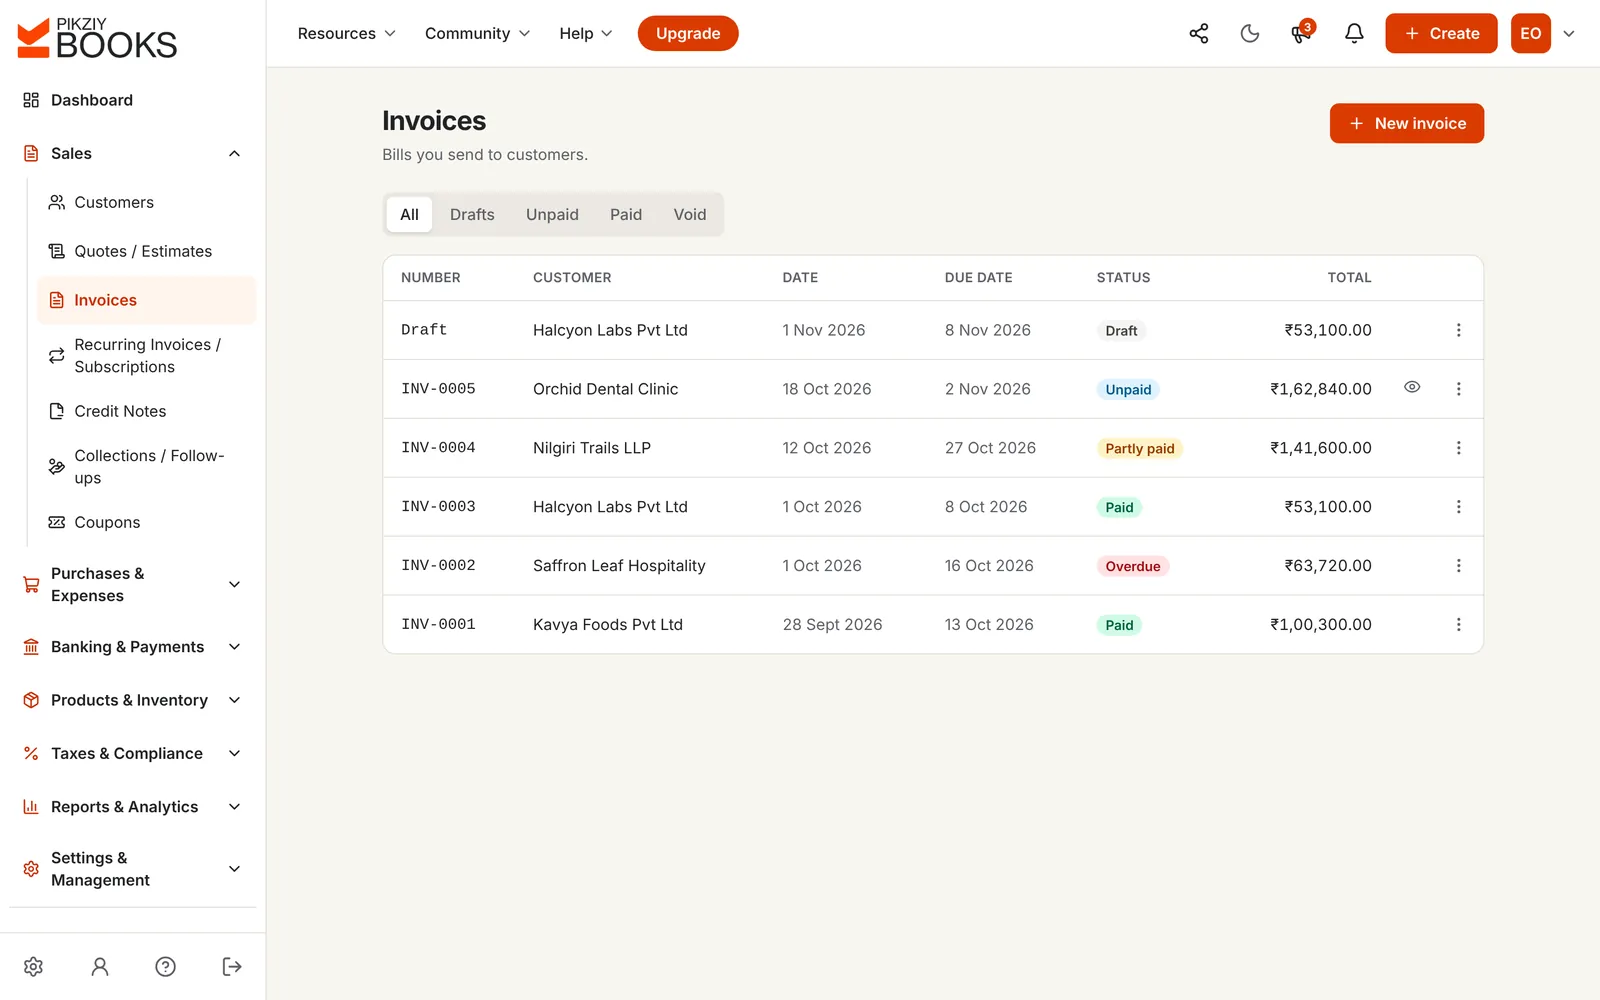Click the Partly paid status badge
The width and height of the screenshot is (1600, 1000).
pos(1140,448)
